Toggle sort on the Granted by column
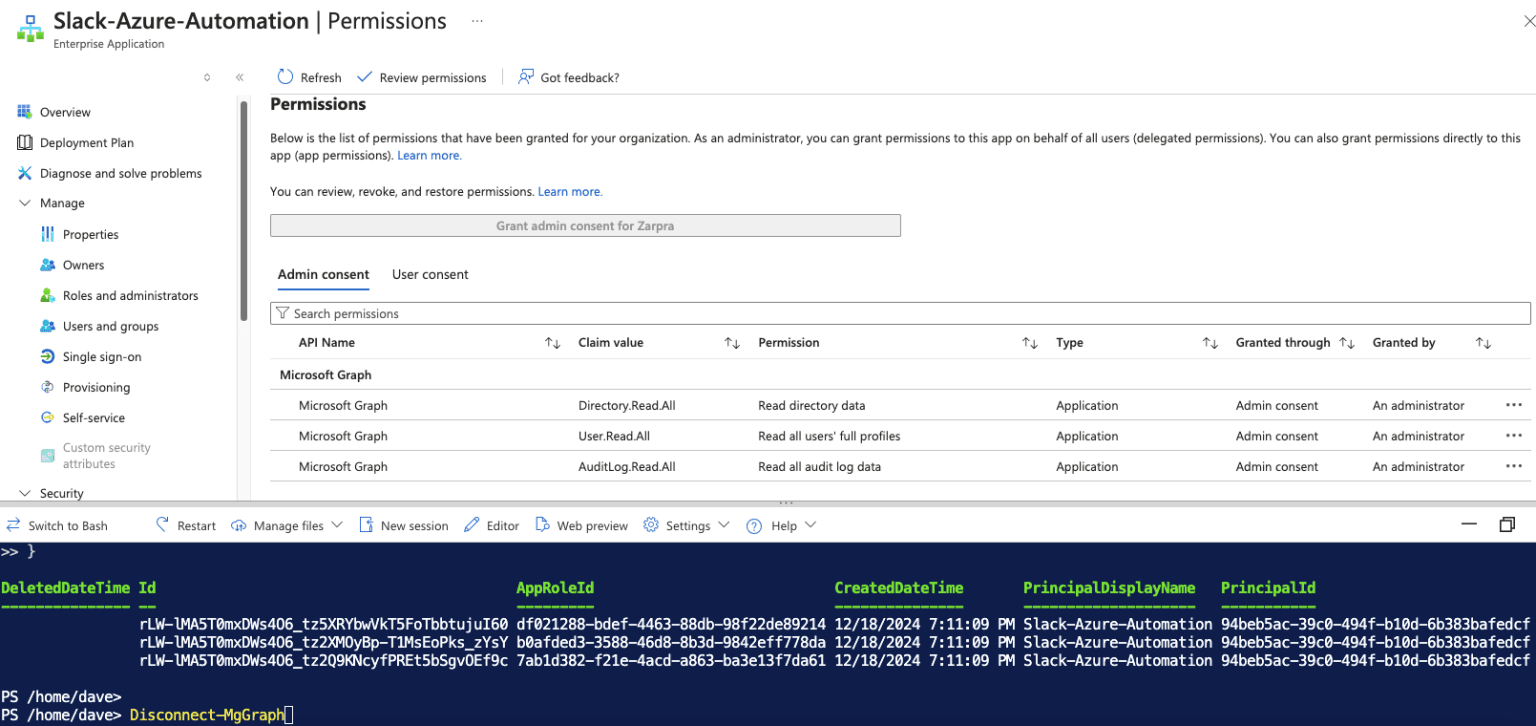Image resolution: width=1536 pixels, height=726 pixels. [1484, 342]
